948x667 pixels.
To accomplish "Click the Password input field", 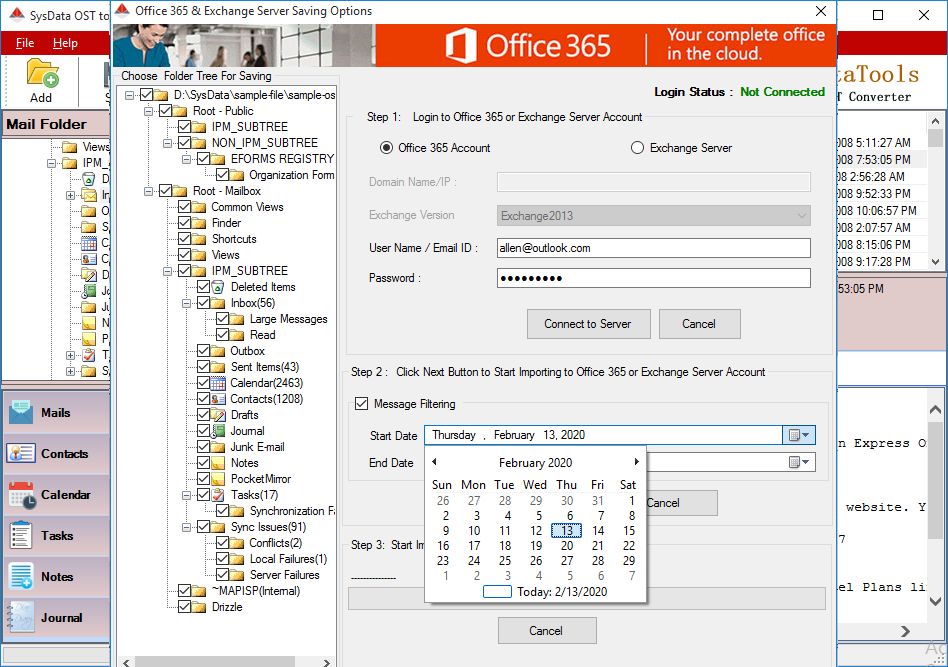I will pyautogui.click(x=654, y=278).
